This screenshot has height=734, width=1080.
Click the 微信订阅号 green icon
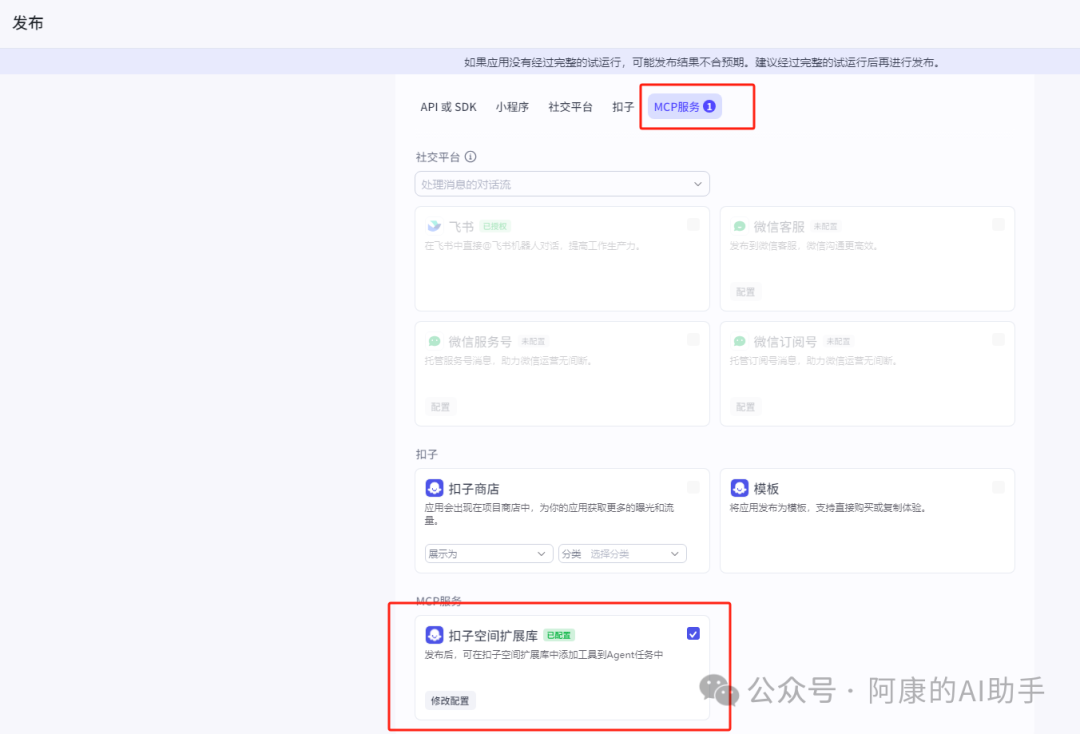pos(739,341)
